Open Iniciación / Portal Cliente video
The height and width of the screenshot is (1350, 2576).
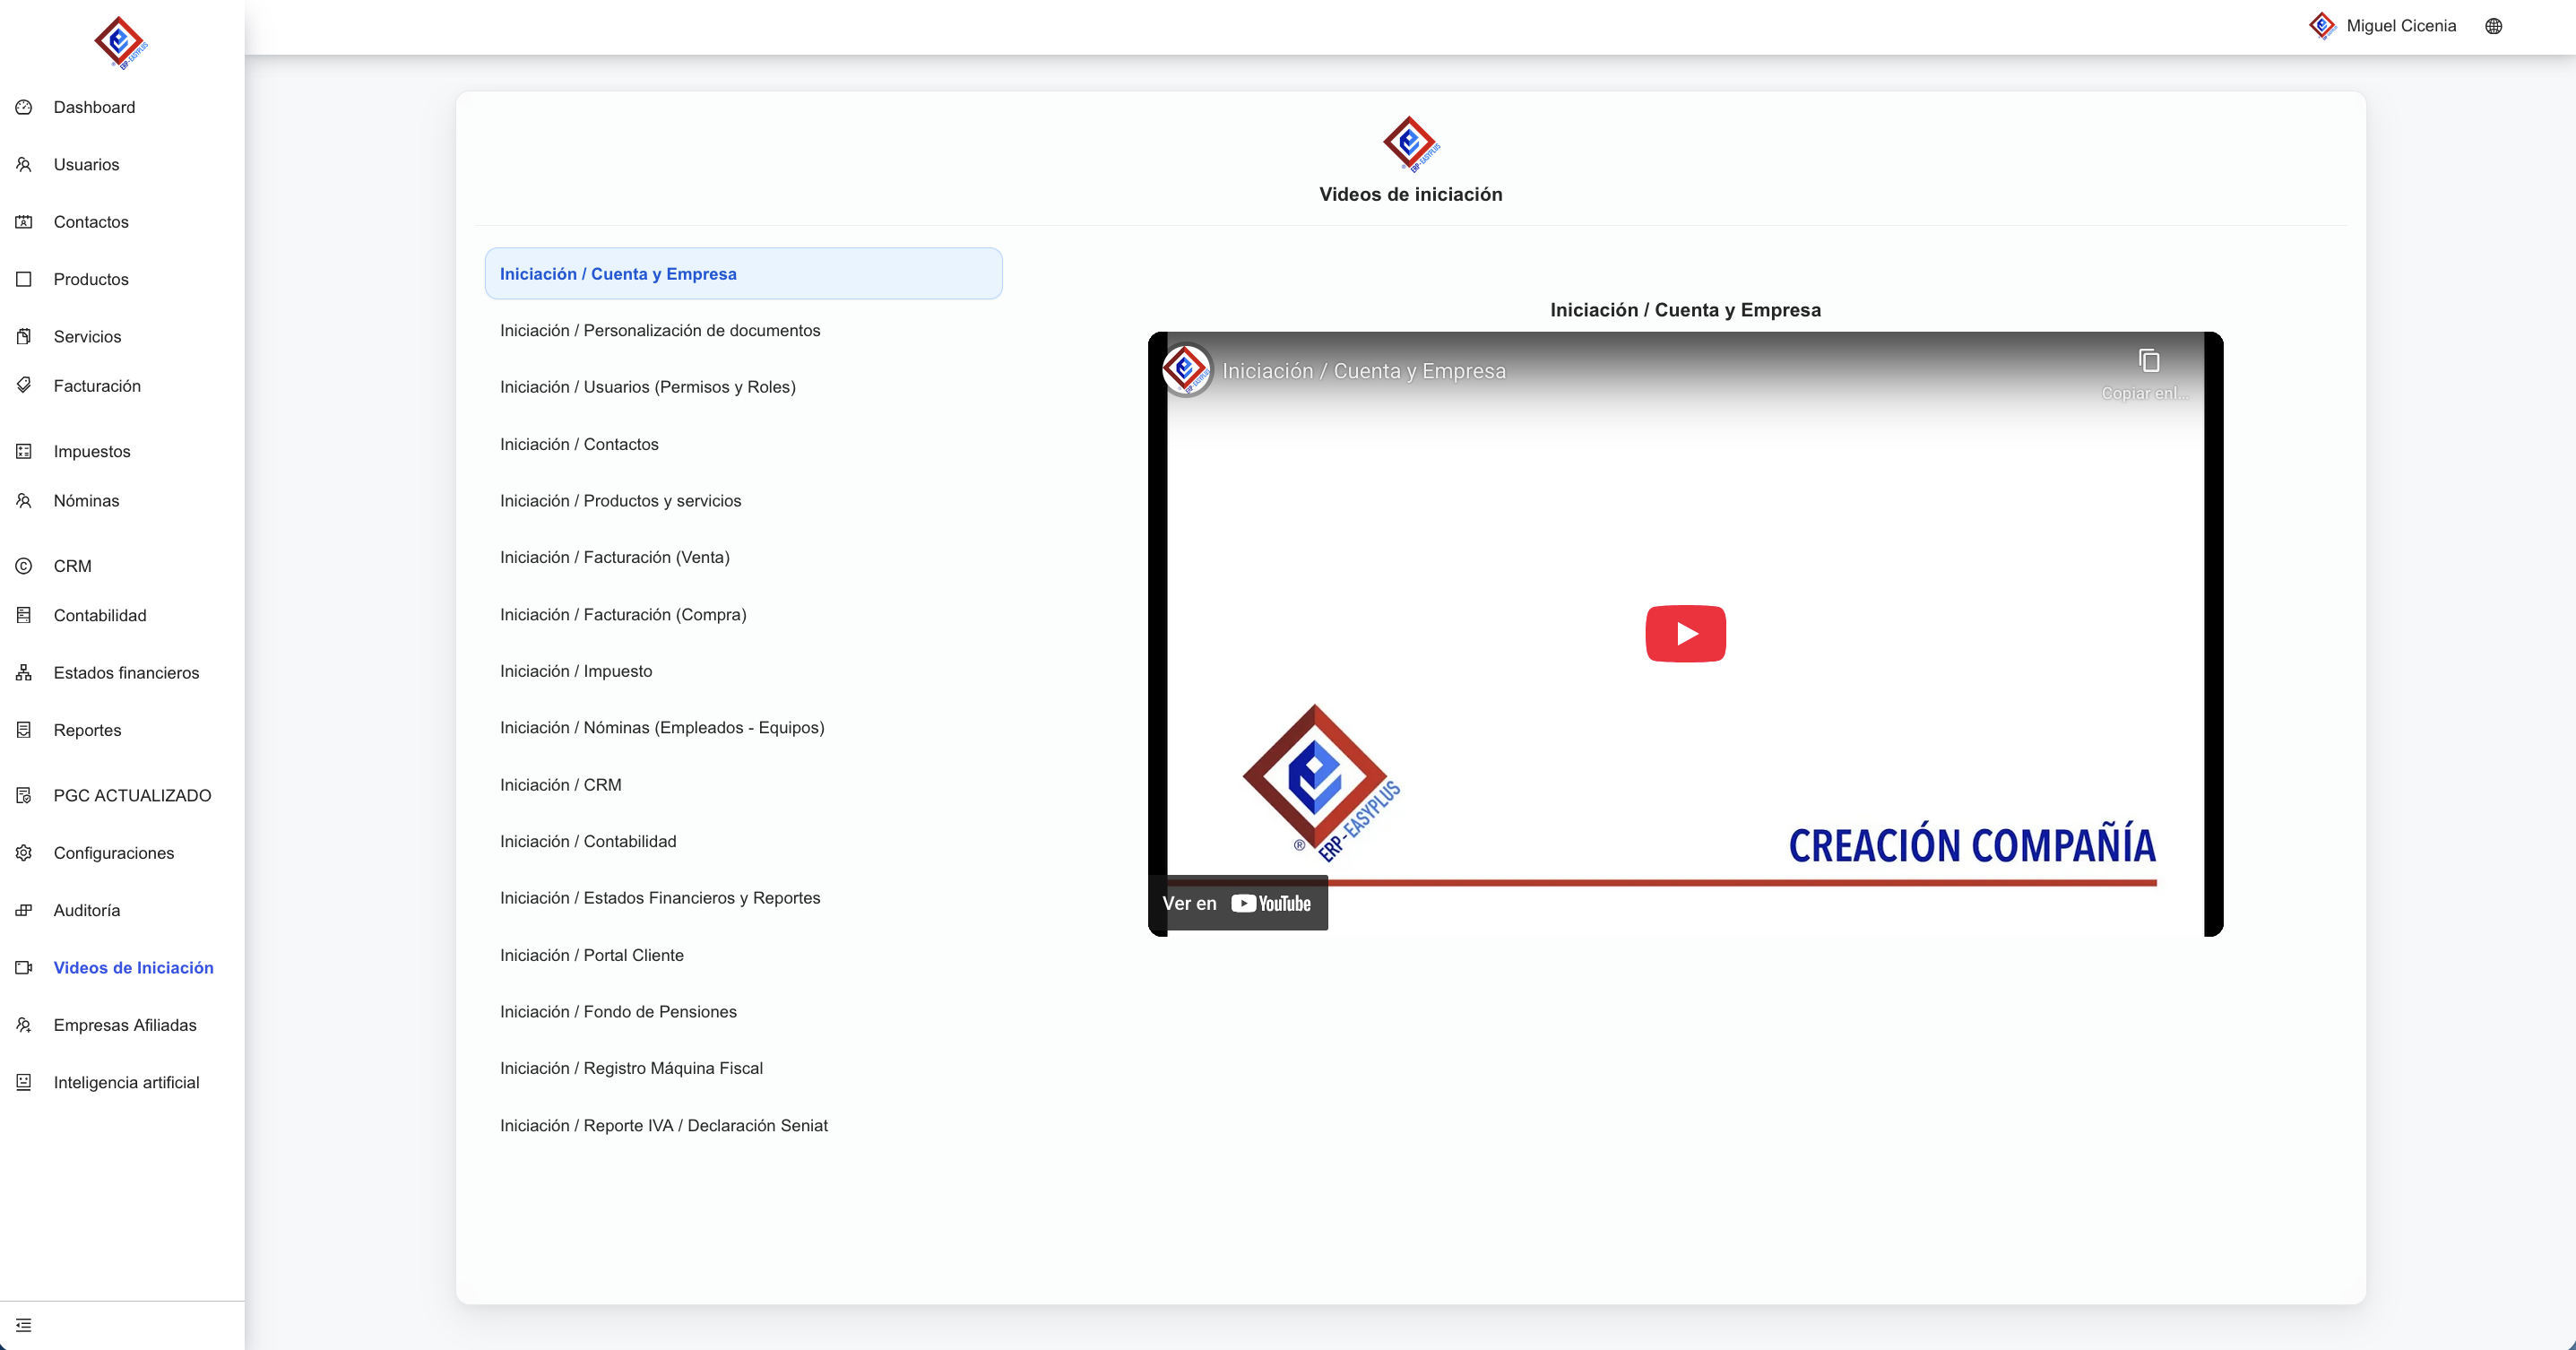coord(592,955)
